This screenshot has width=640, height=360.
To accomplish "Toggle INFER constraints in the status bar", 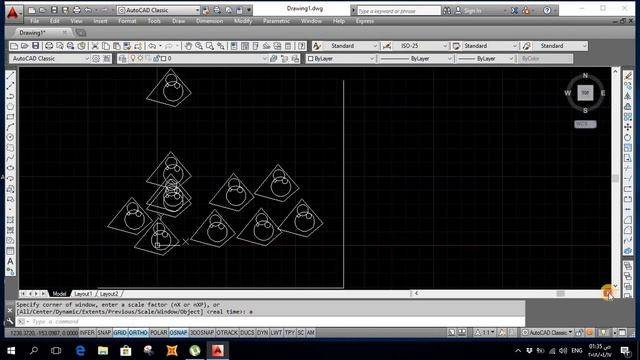I will 87,333.
